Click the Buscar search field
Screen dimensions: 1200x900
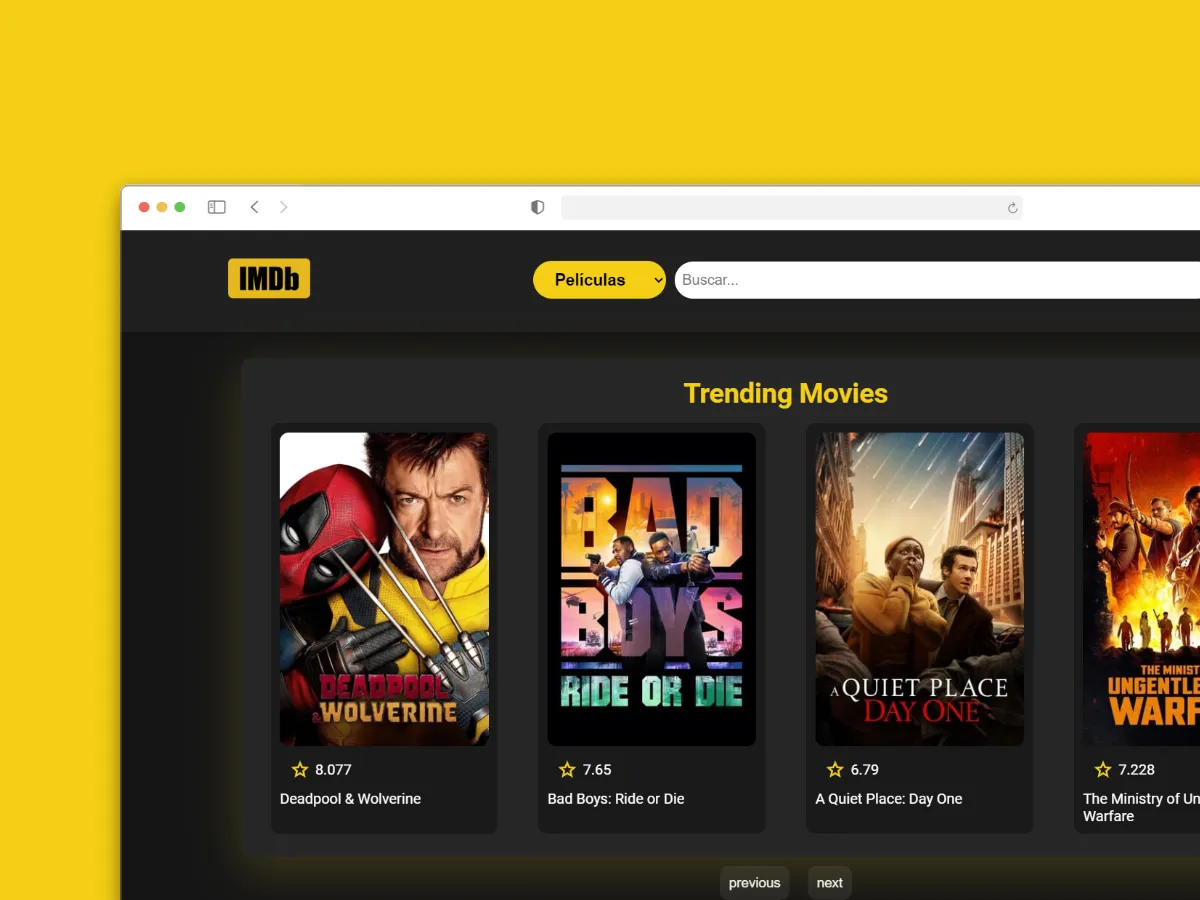[x=935, y=280]
